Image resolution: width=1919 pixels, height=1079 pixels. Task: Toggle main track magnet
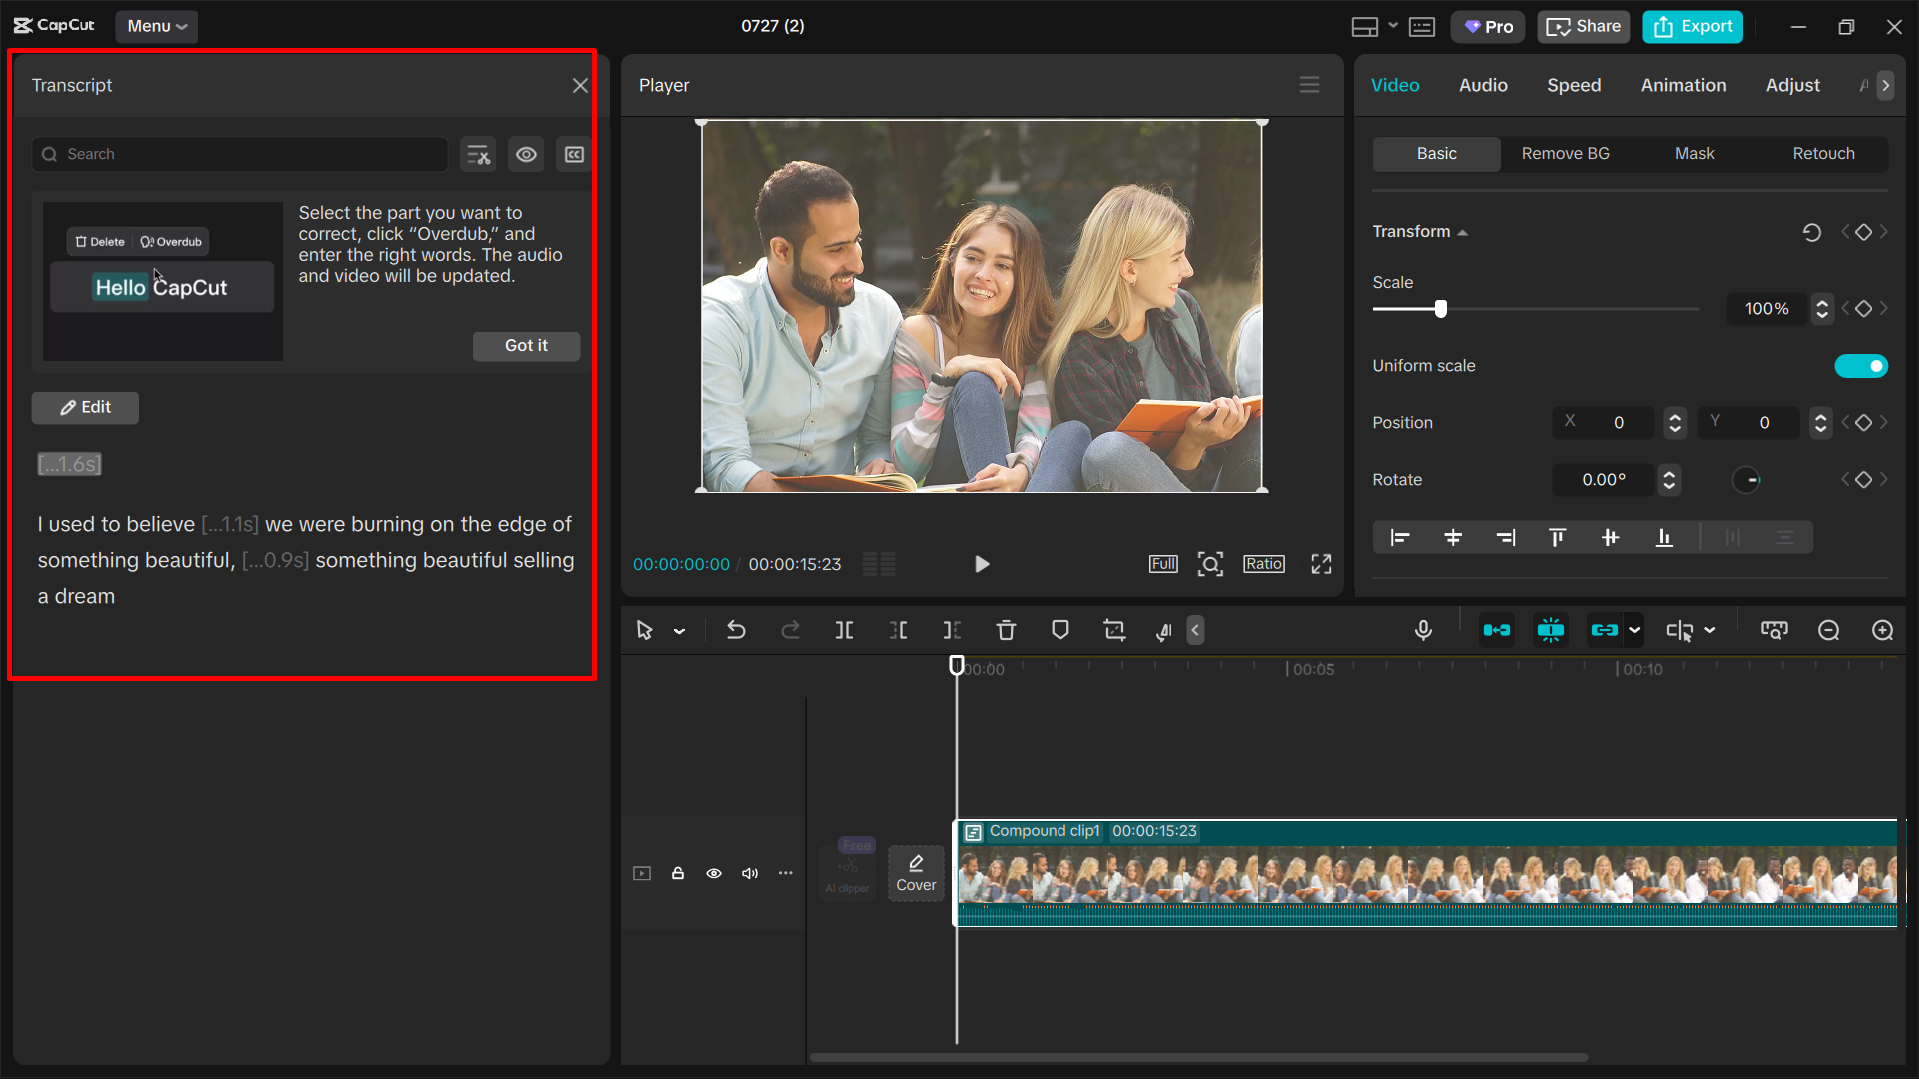coord(1496,630)
